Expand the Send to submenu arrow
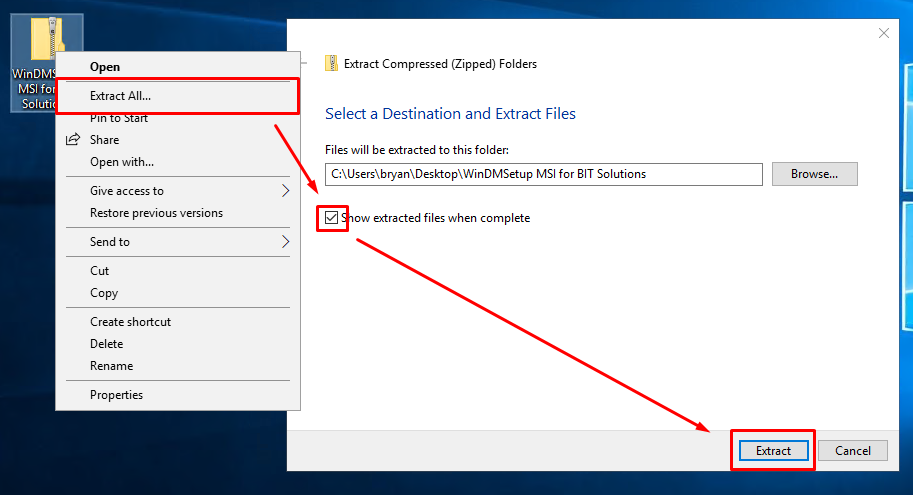The height and width of the screenshot is (495, 913). click(285, 242)
